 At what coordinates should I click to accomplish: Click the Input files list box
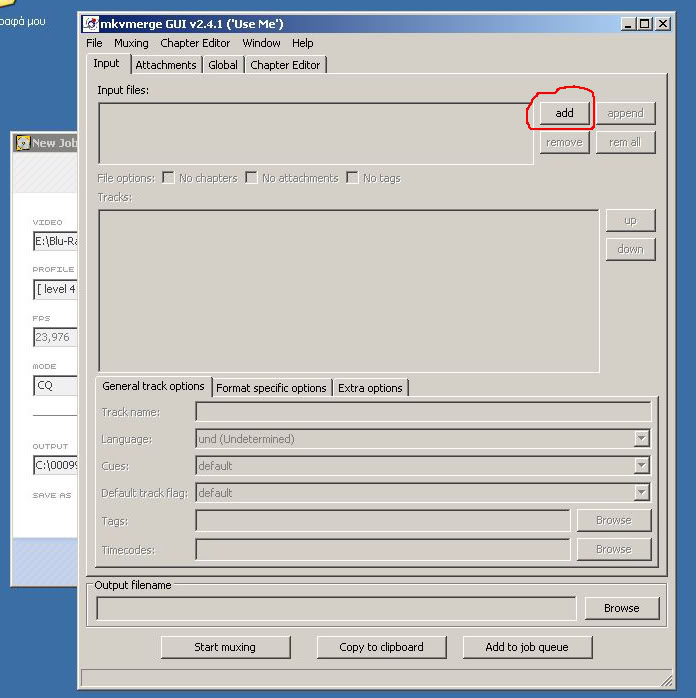point(316,134)
